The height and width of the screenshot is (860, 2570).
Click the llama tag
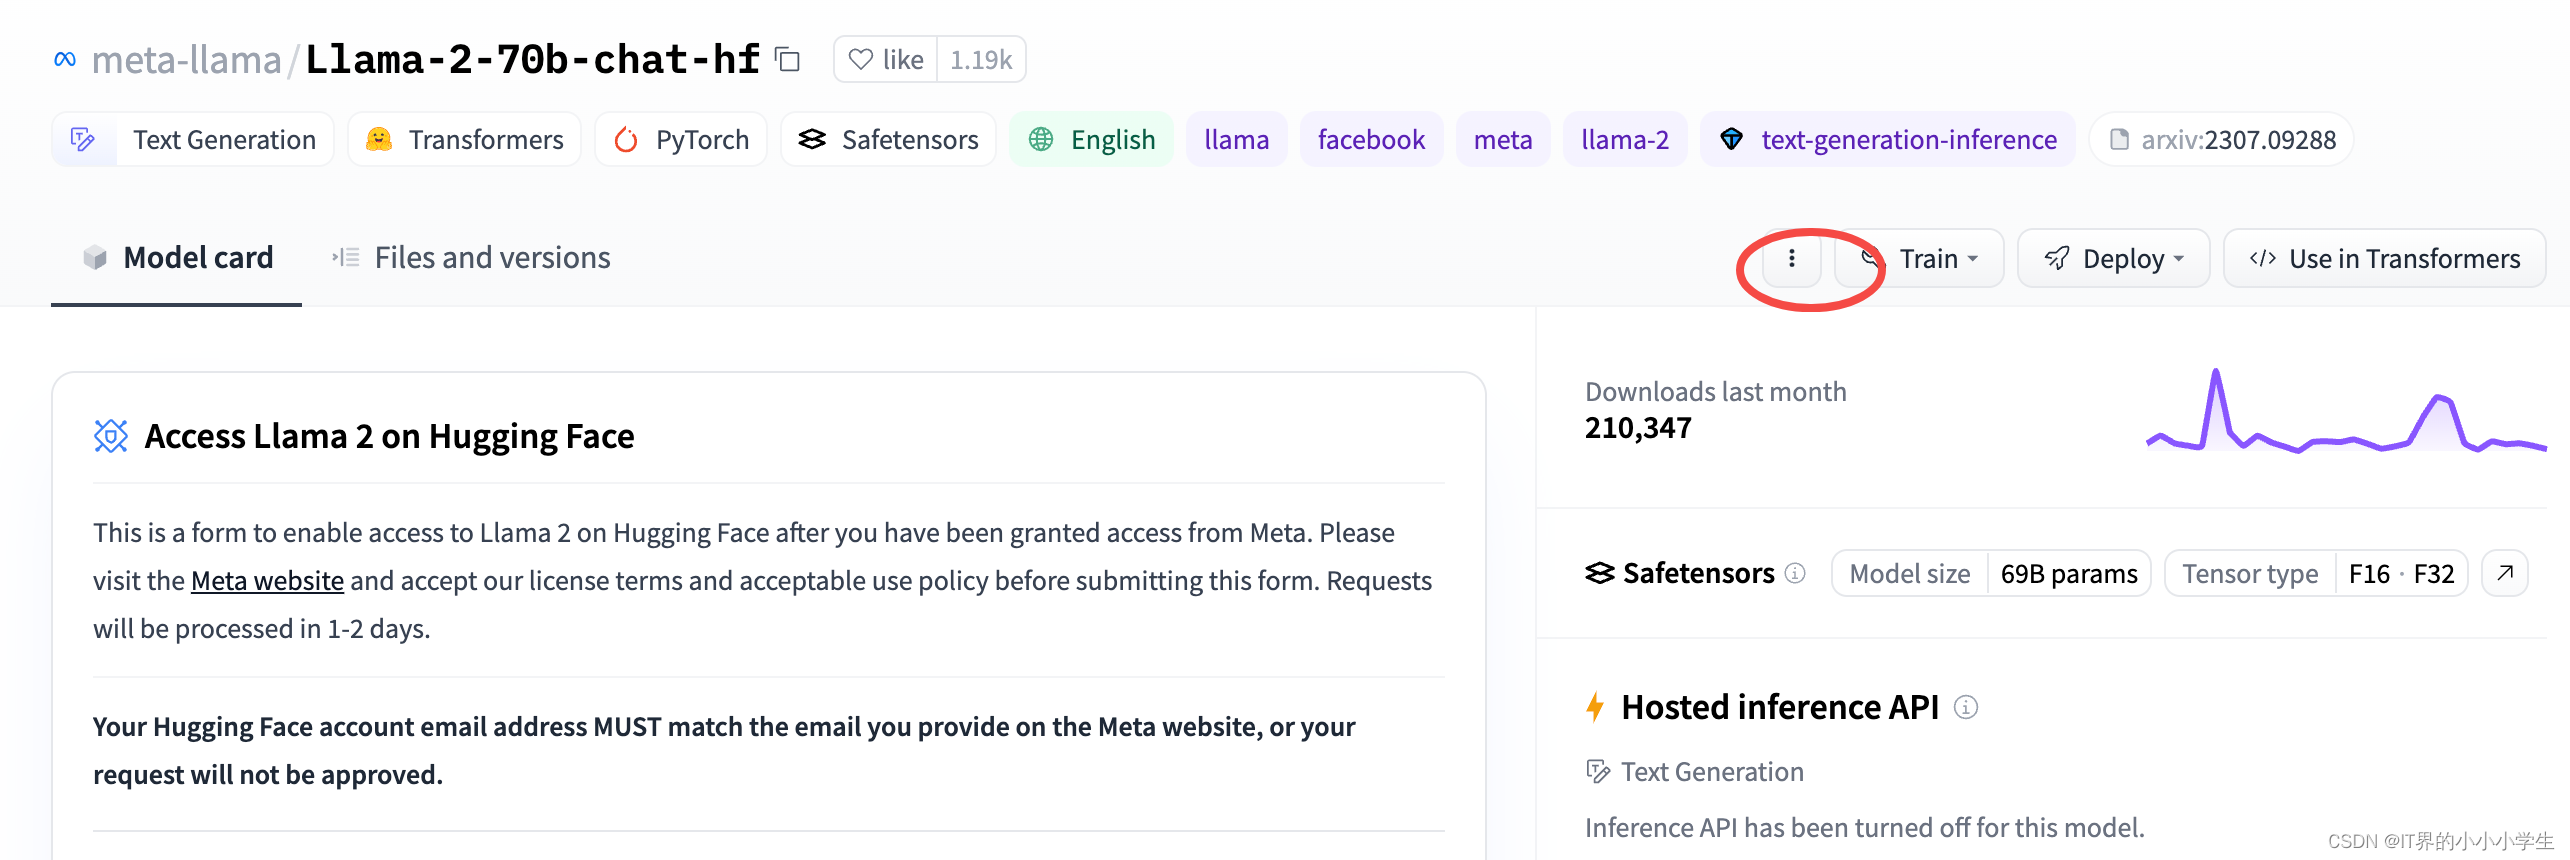click(x=1237, y=139)
